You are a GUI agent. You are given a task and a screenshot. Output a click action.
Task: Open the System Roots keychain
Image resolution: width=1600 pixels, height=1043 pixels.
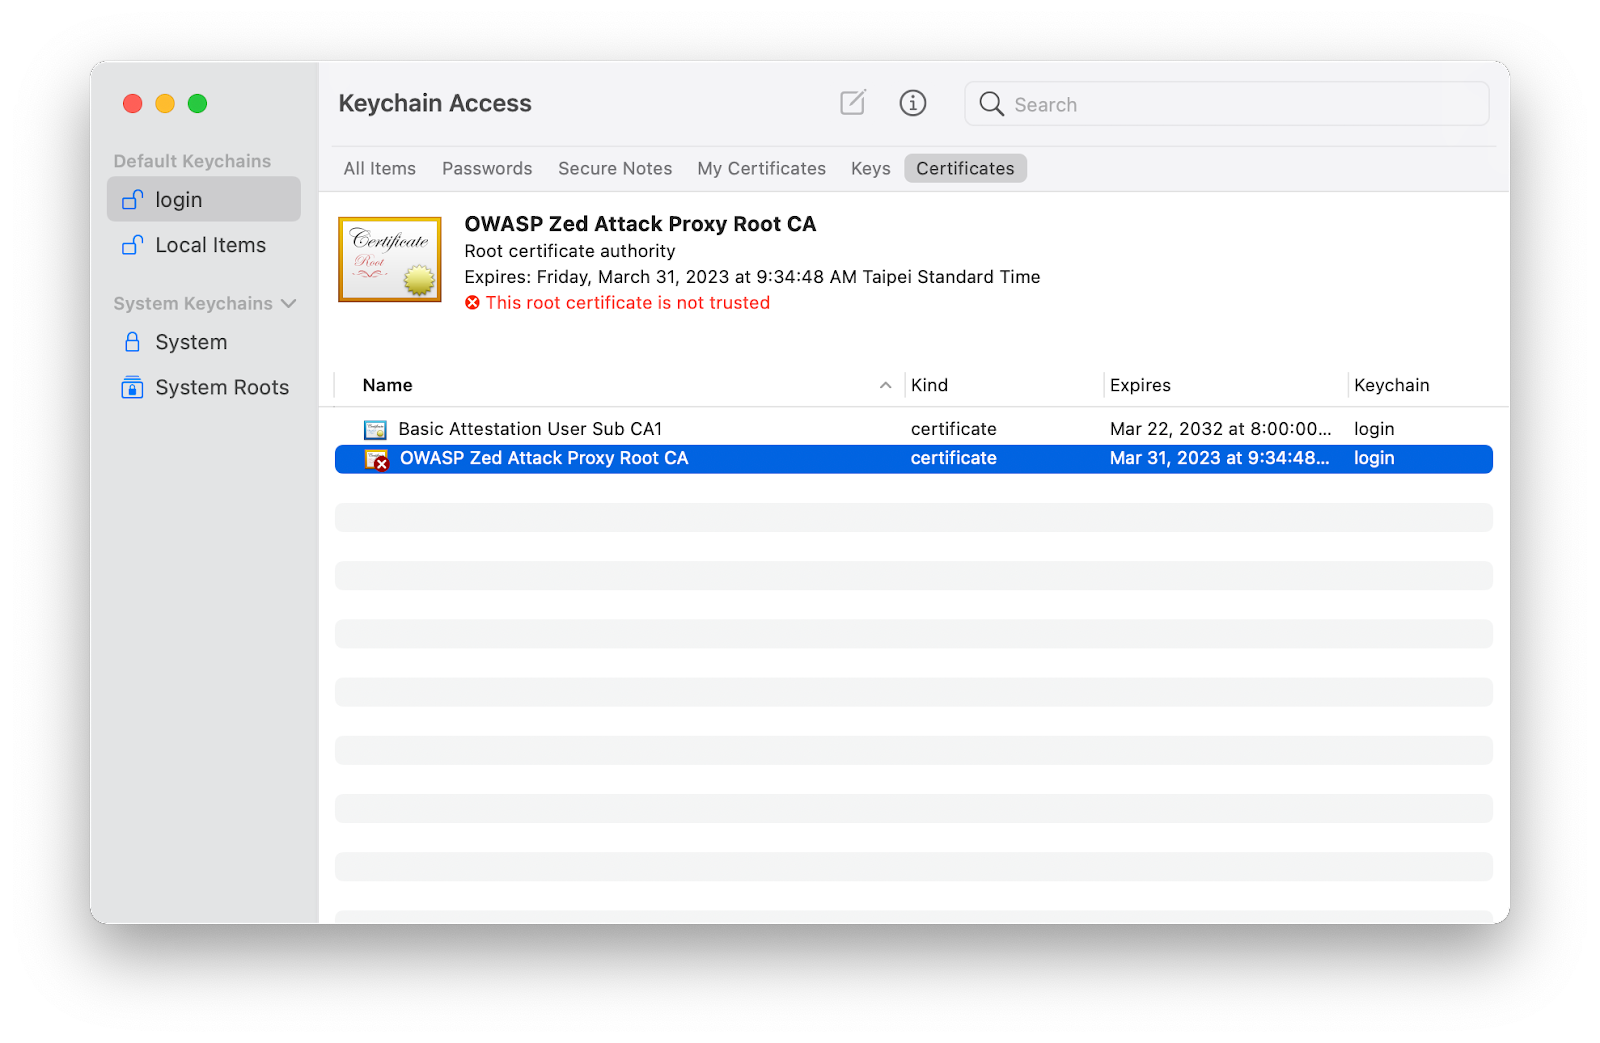[x=204, y=387]
